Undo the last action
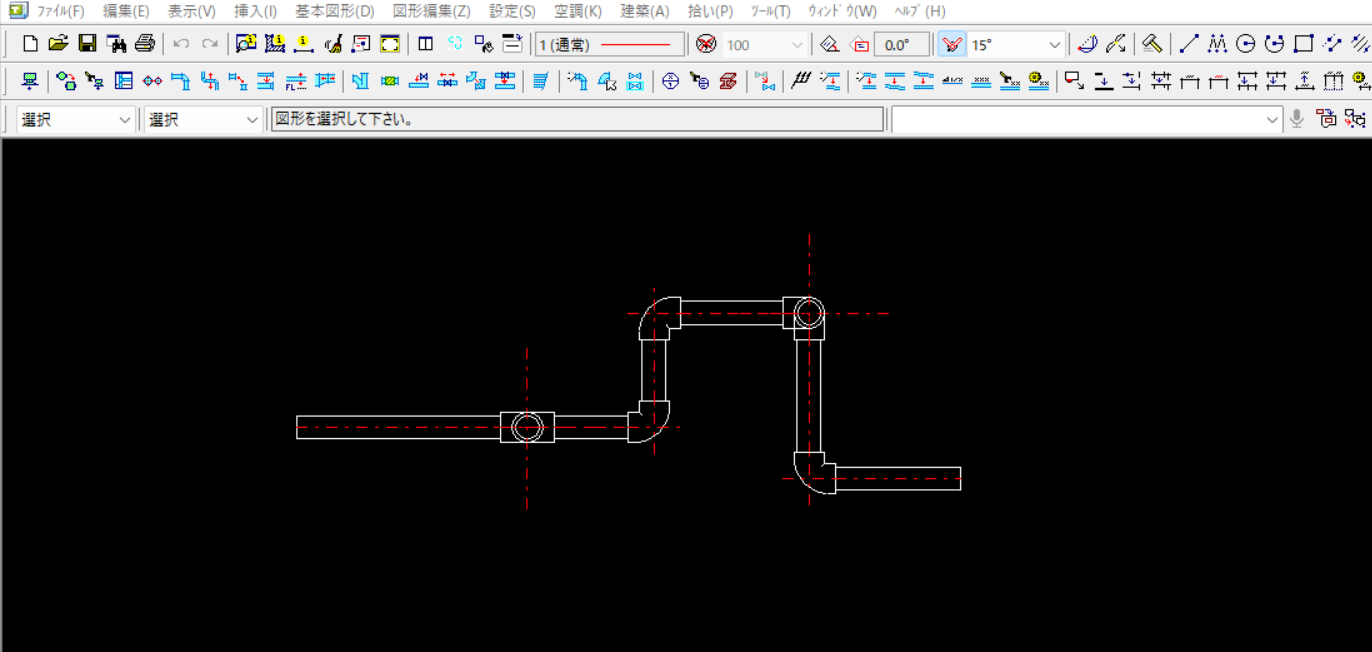 (181, 44)
